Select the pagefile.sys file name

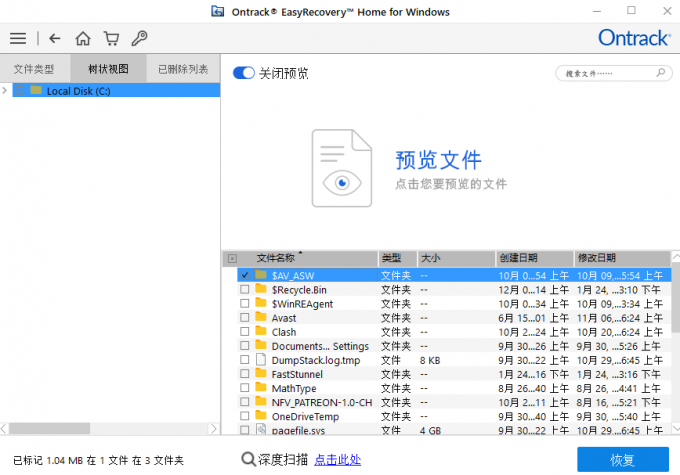click(x=298, y=430)
